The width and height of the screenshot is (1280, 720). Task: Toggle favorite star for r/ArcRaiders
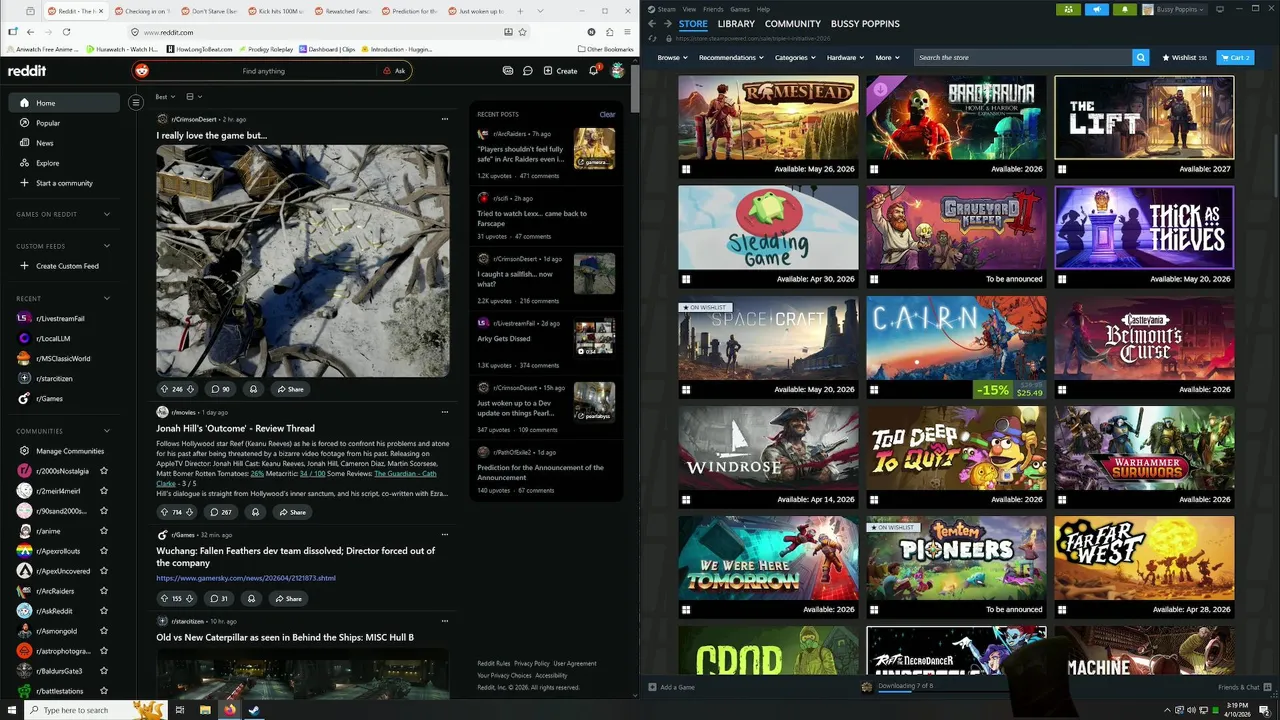(104, 591)
